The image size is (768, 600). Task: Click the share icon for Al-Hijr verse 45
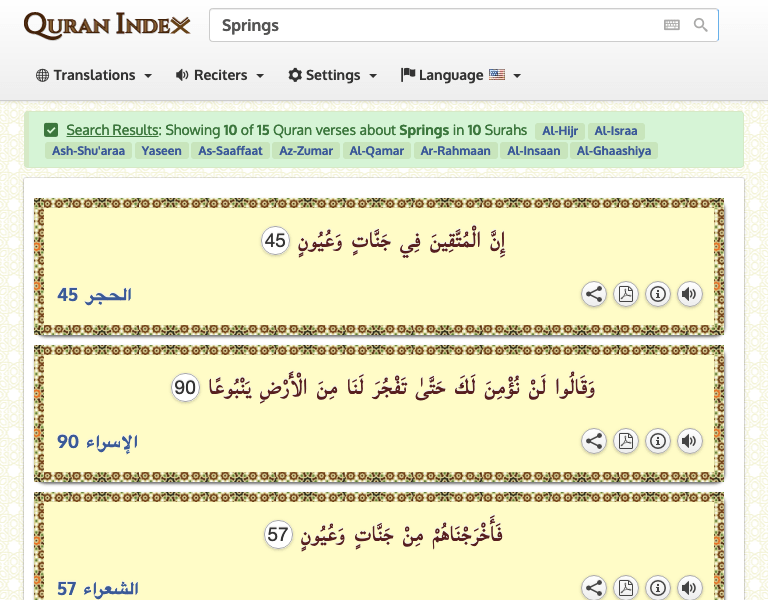(594, 294)
